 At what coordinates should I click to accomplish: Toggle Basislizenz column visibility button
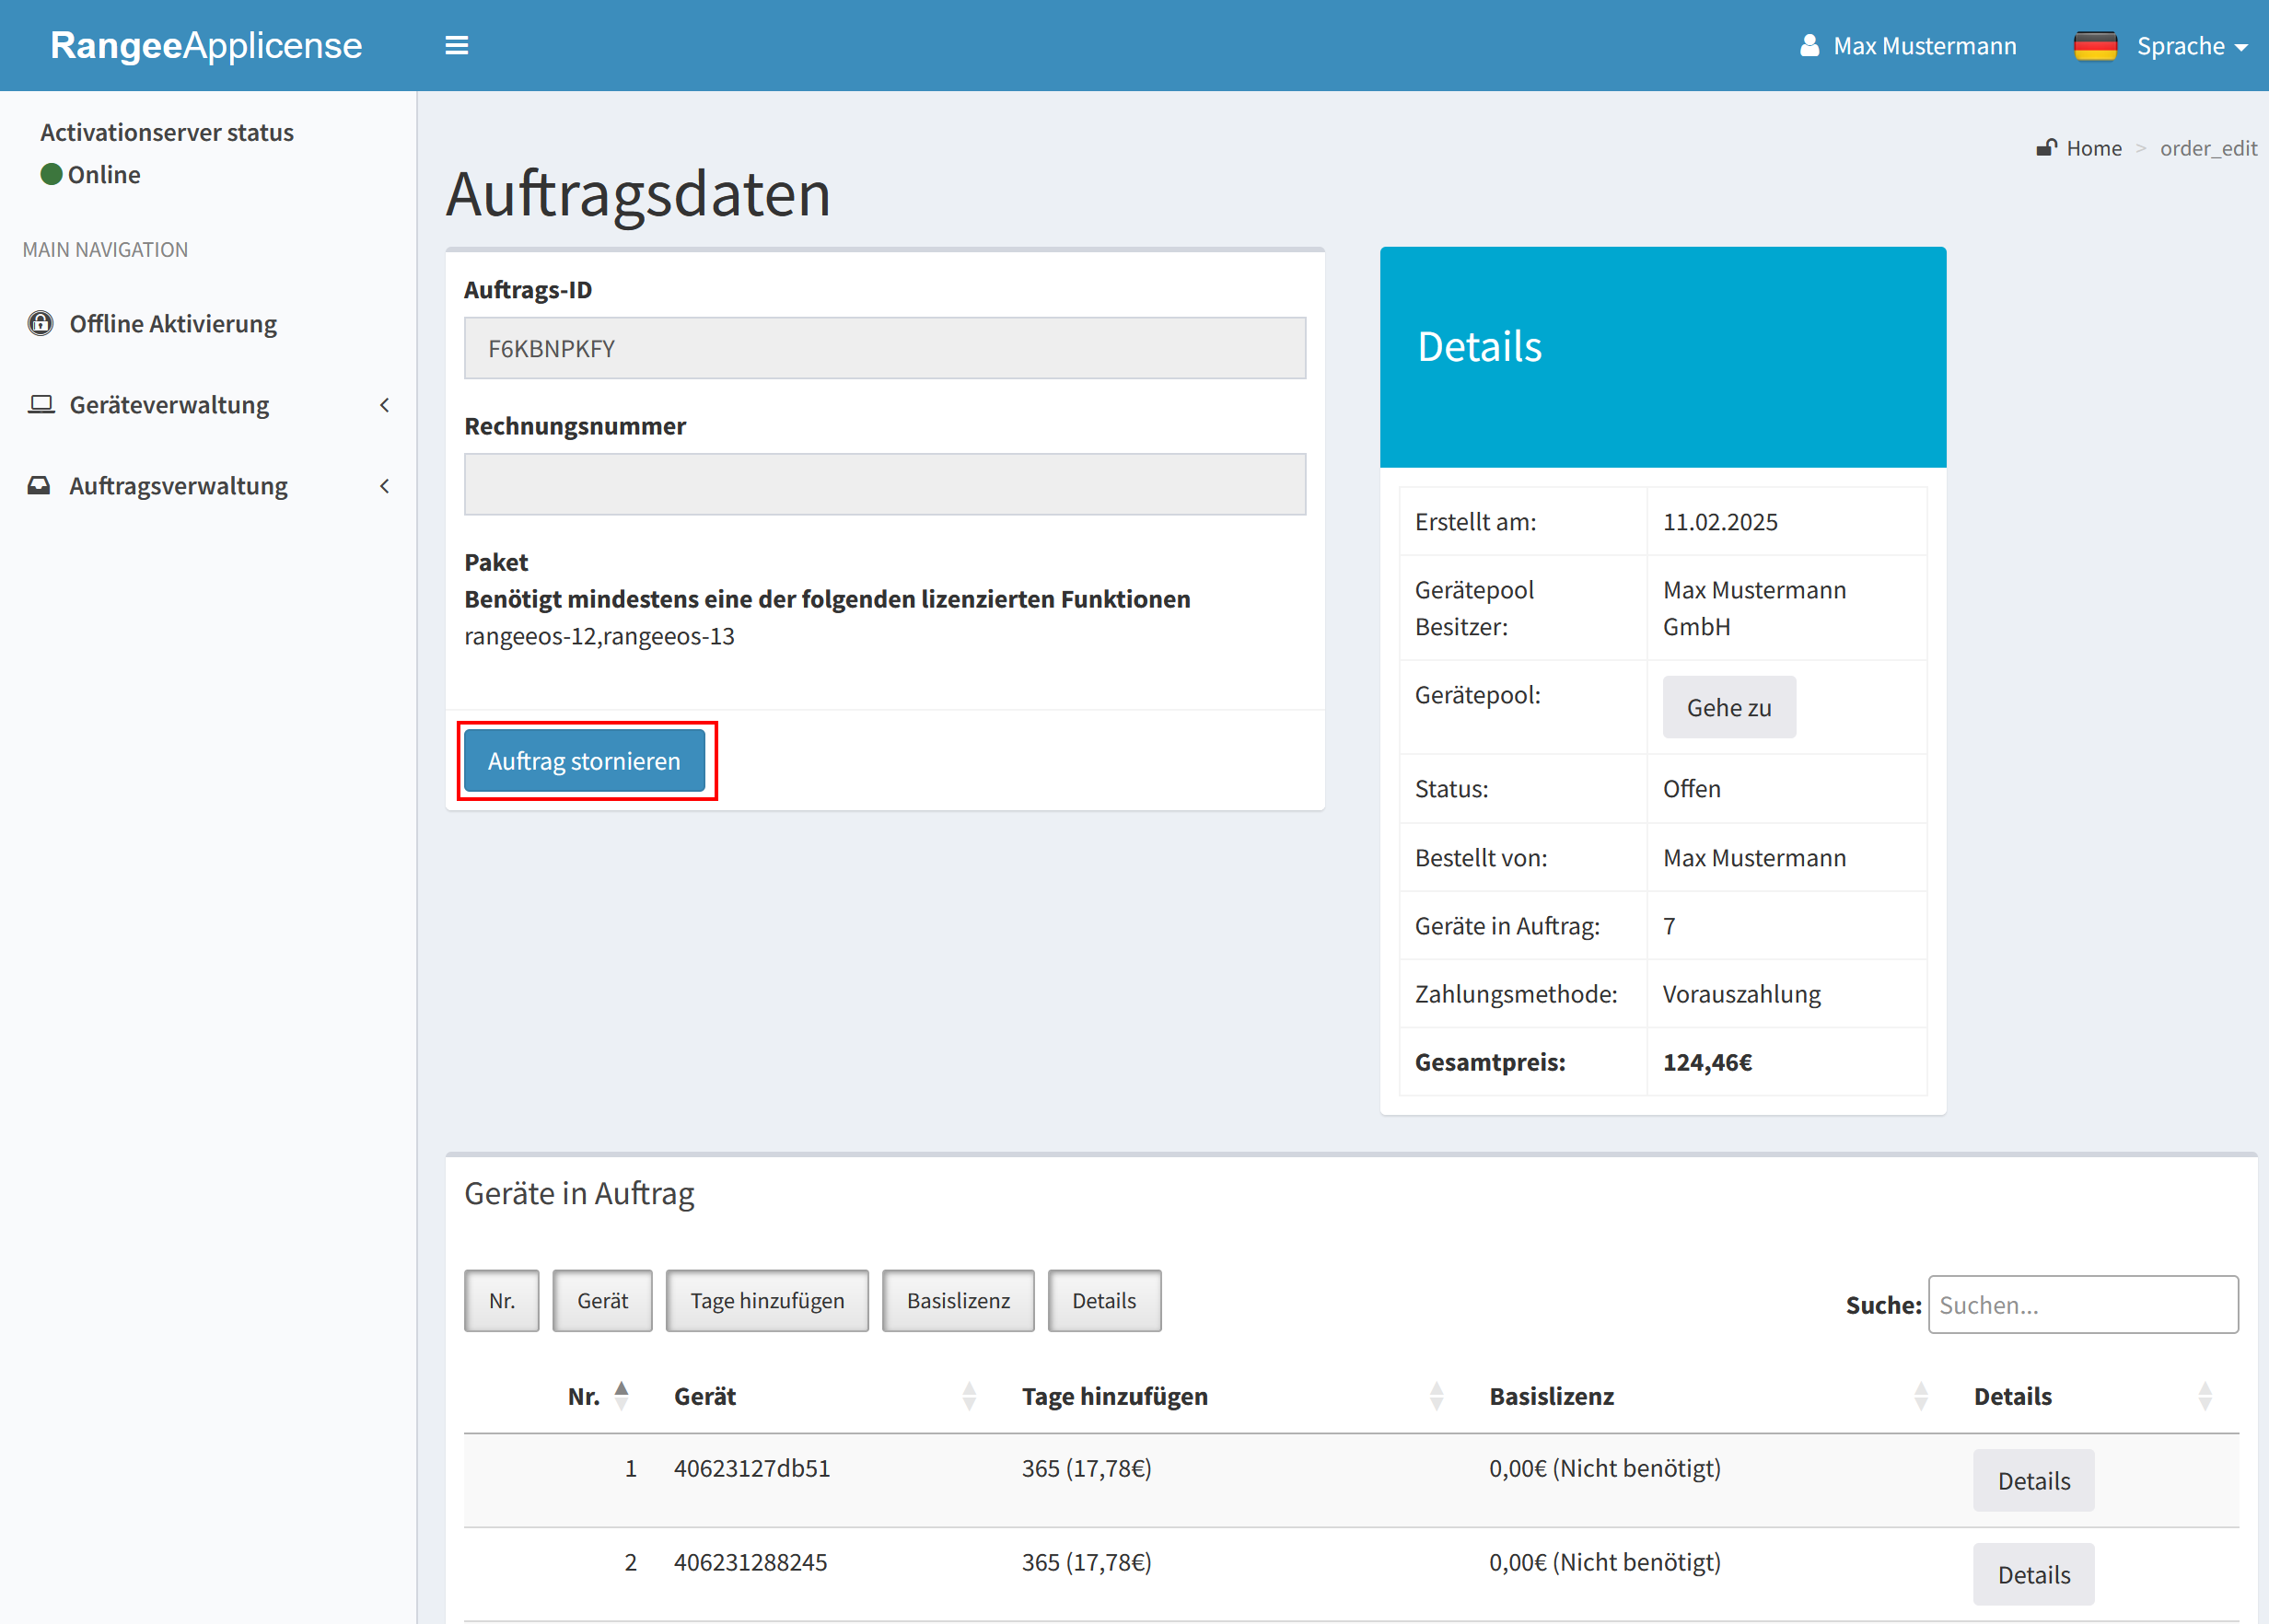(x=957, y=1300)
